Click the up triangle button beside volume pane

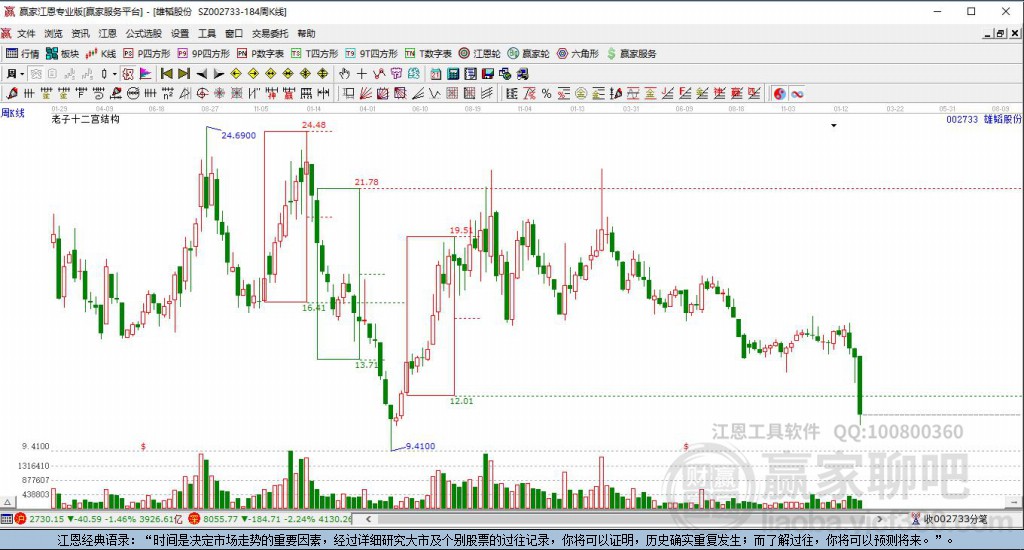tap(7, 502)
